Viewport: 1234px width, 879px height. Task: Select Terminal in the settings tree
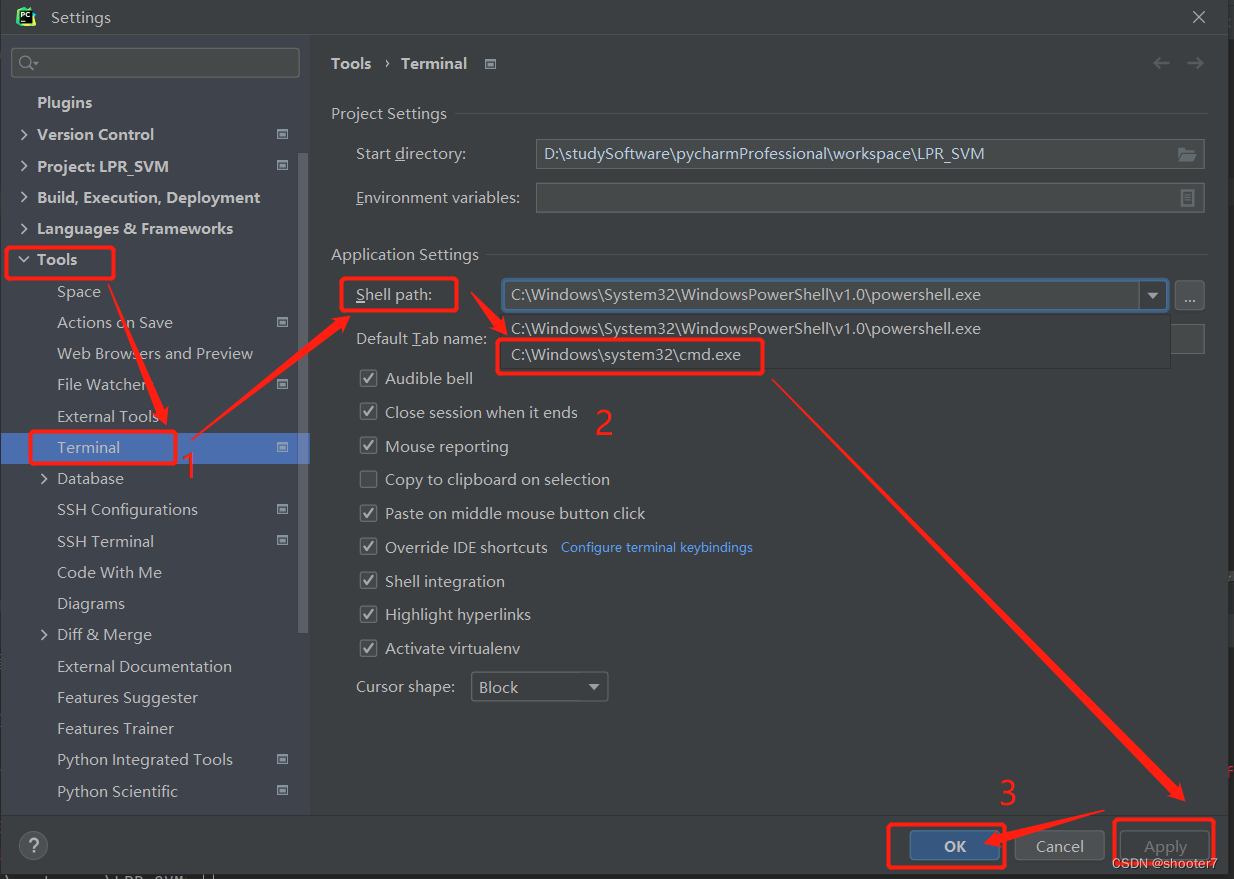[89, 447]
